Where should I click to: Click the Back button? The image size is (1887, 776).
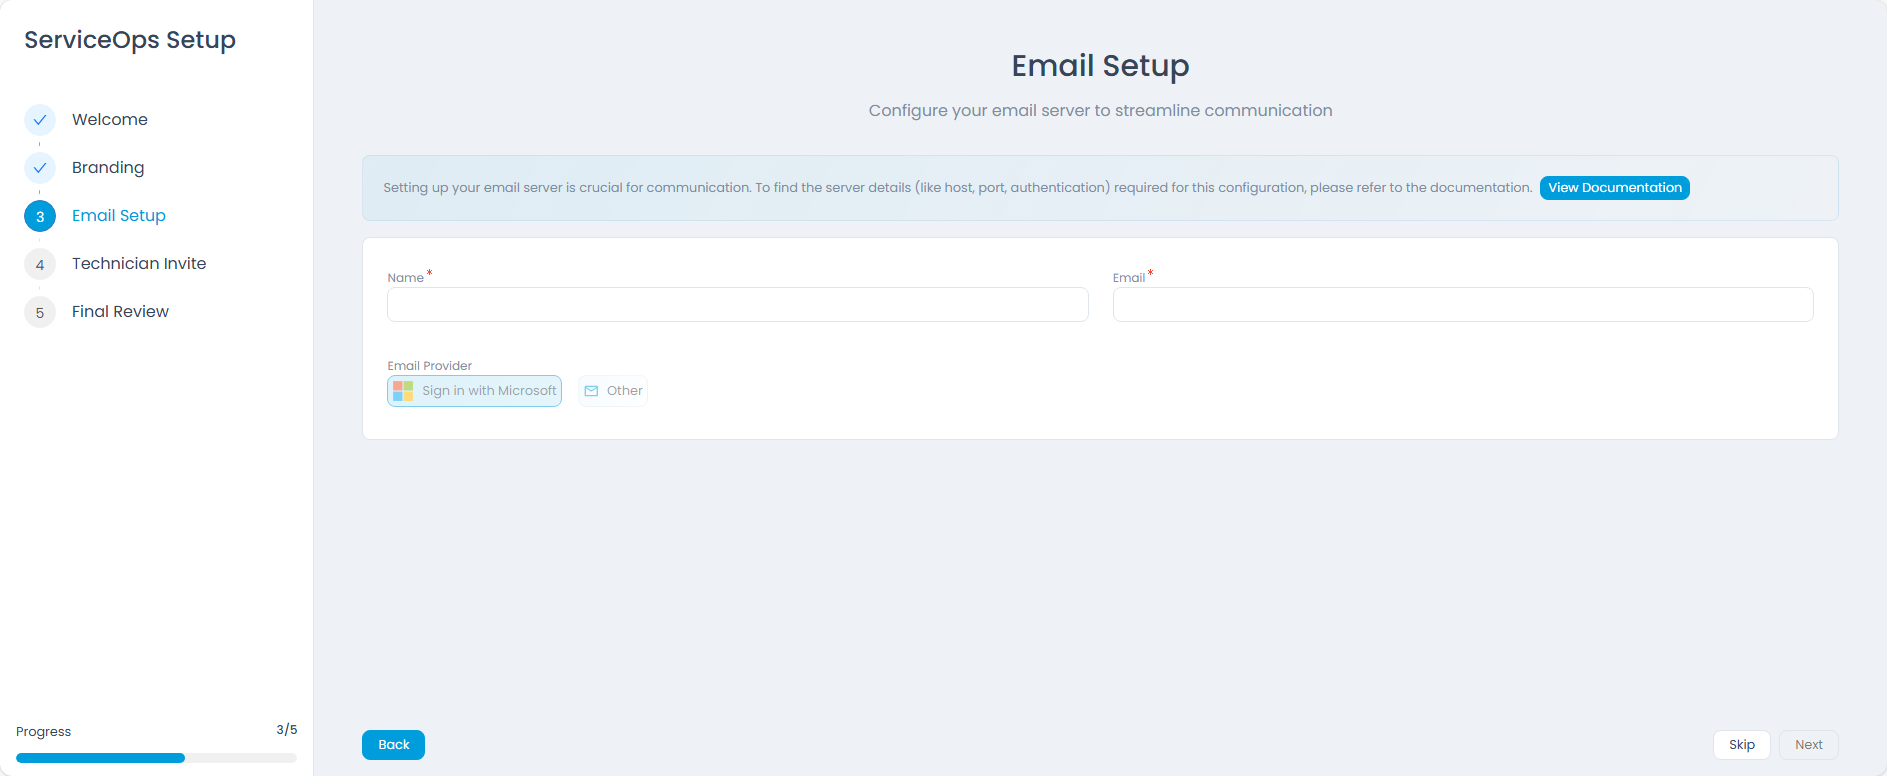(x=393, y=745)
